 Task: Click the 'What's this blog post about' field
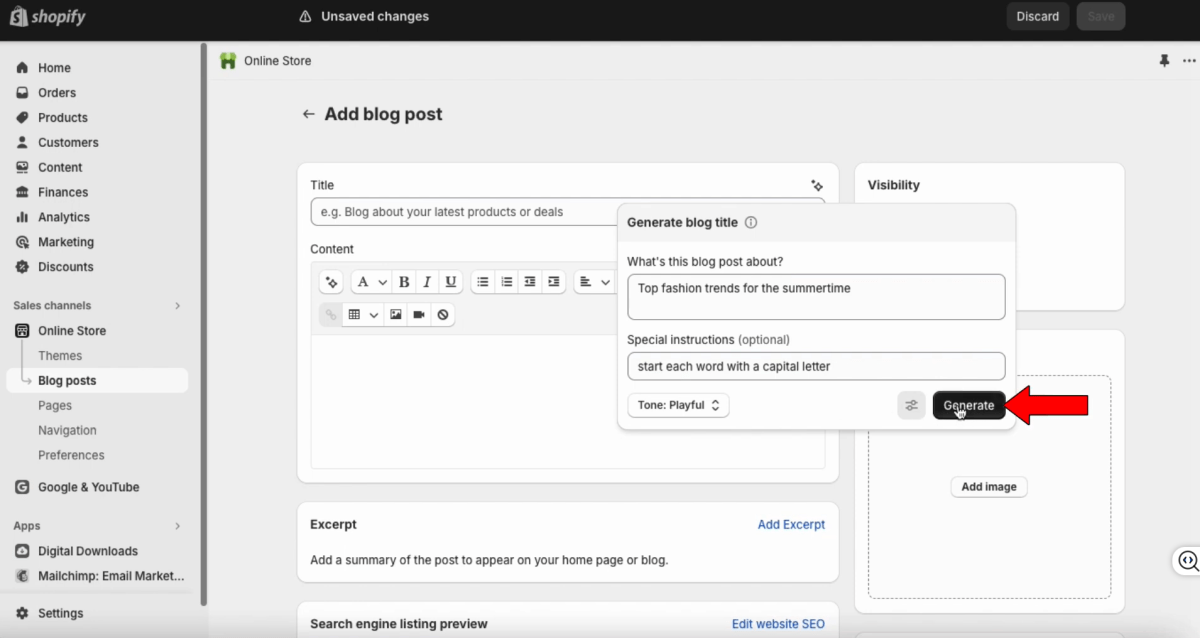click(x=816, y=297)
